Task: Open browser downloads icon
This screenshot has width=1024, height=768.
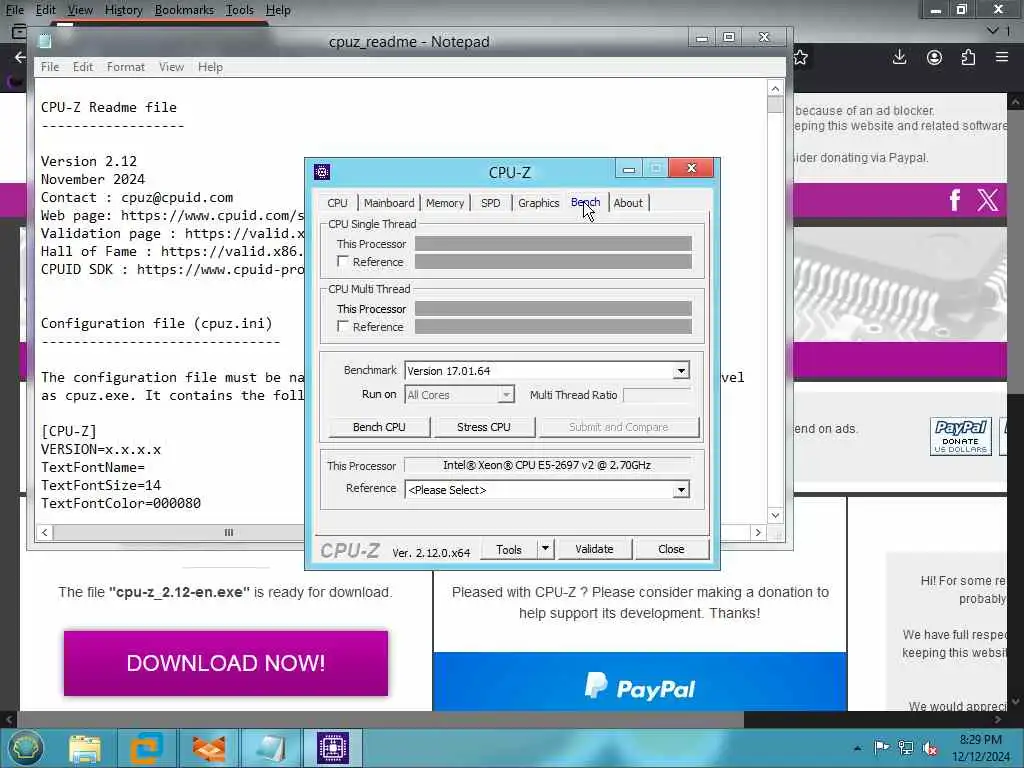Action: 899,57
